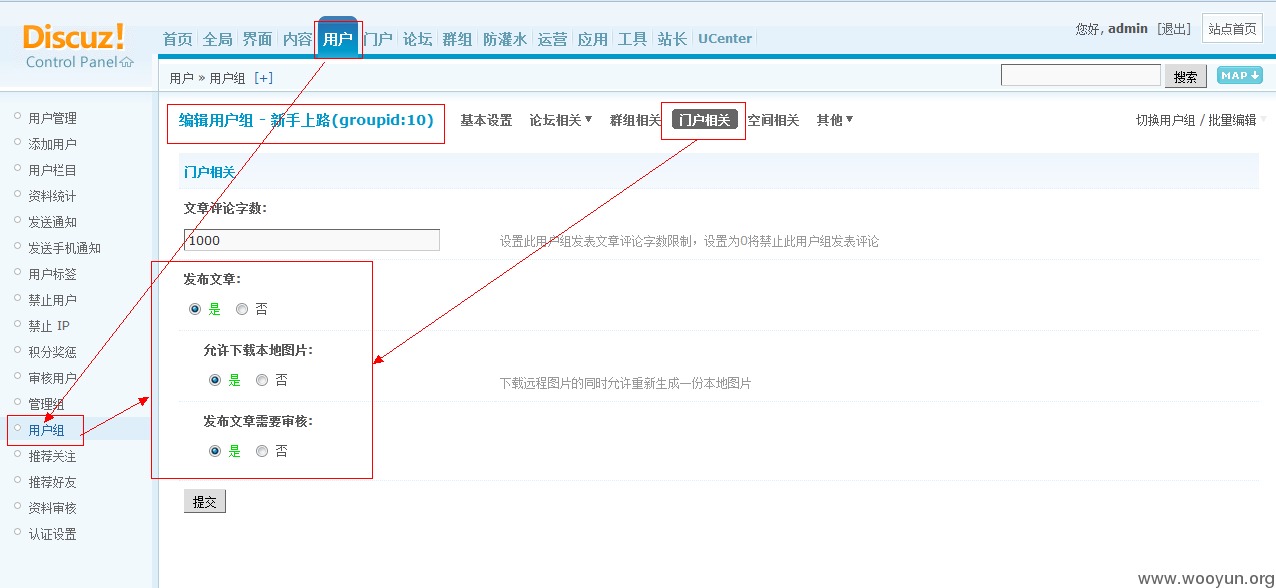Open 审核用户 in sidebar
Image resolution: width=1276 pixels, height=588 pixels.
pos(52,378)
